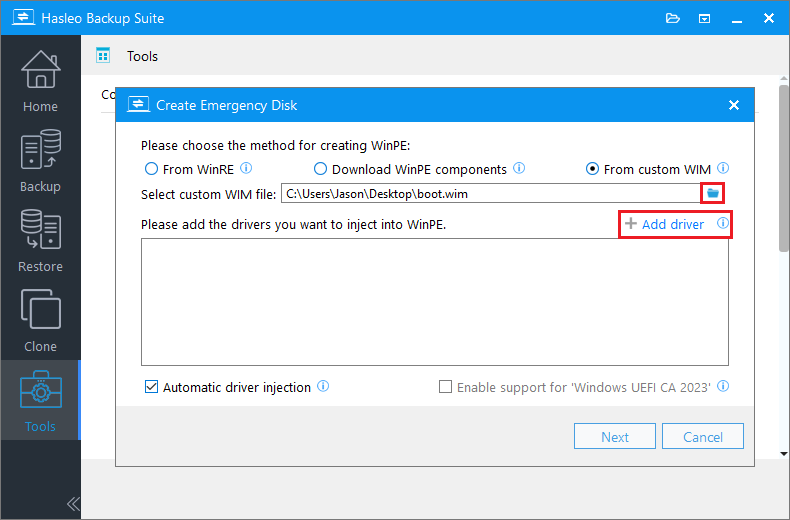Click the custom WIM file path field
Image resolution: width=790 pixels, height=520 pixels.
(491, 193)
